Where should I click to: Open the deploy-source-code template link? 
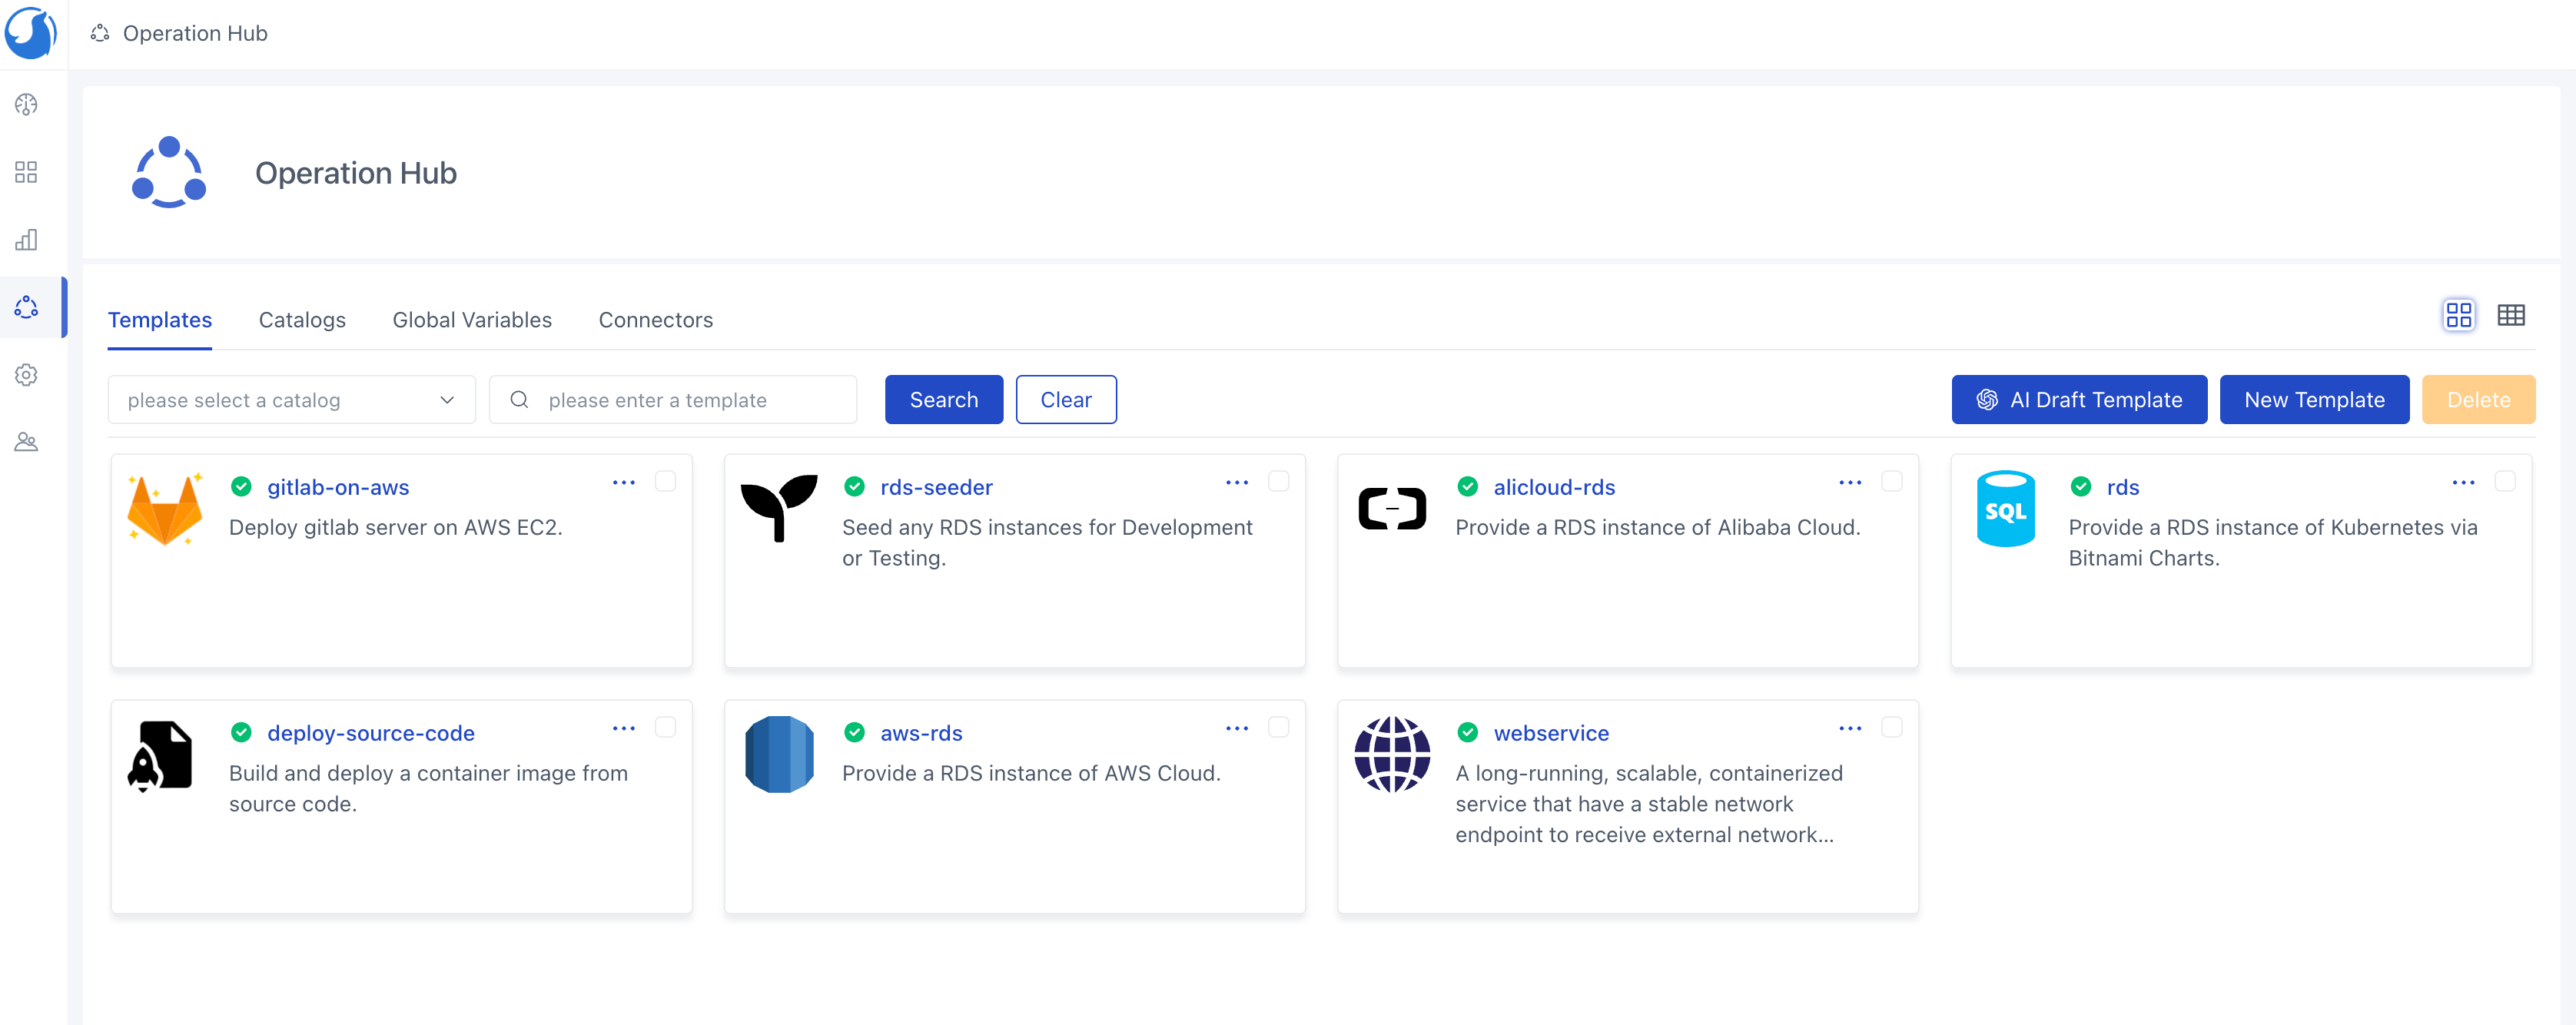(x=370, y=733)
